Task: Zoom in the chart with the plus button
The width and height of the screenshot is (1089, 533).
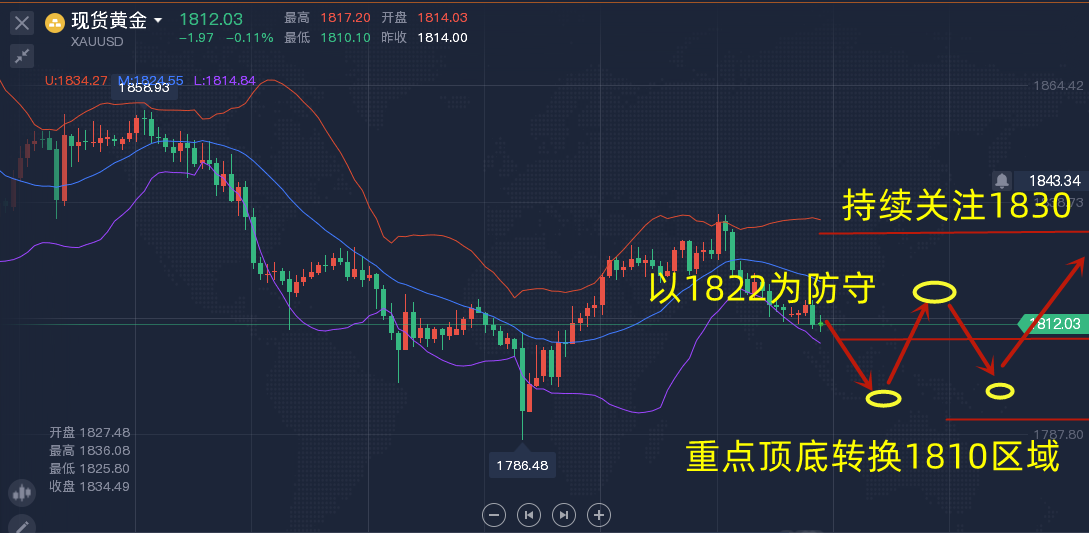Action: coord(599,515)
